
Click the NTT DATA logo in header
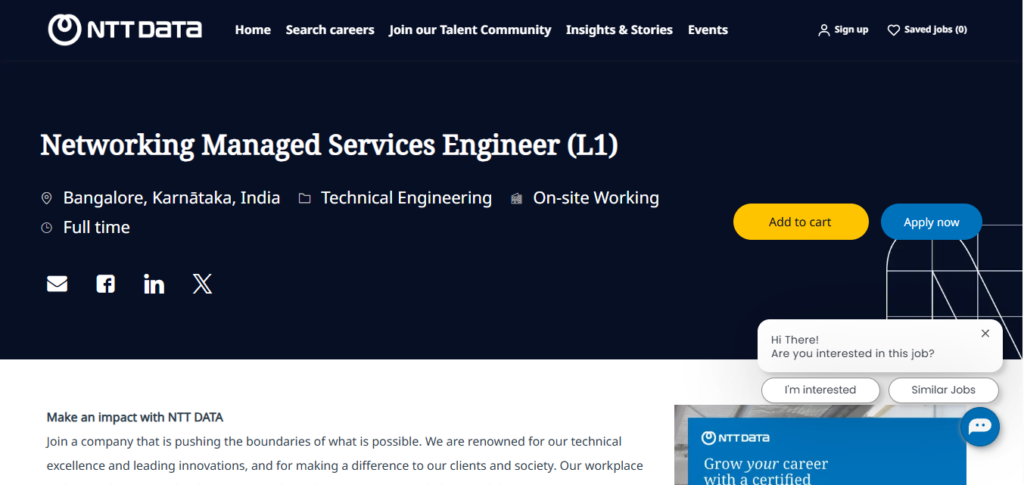coord(125,29)
